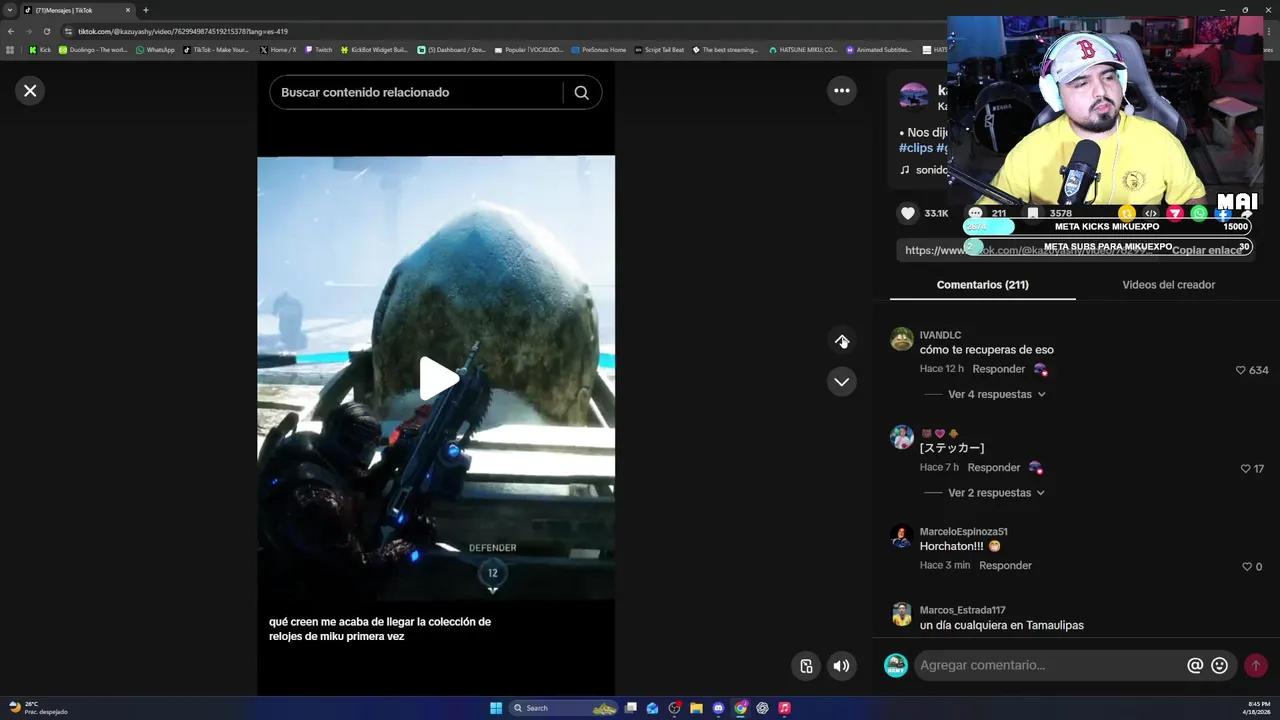Open IVANDLC's profile avatar
This screenshot has width=1280, height=720.
pos(902,339)
